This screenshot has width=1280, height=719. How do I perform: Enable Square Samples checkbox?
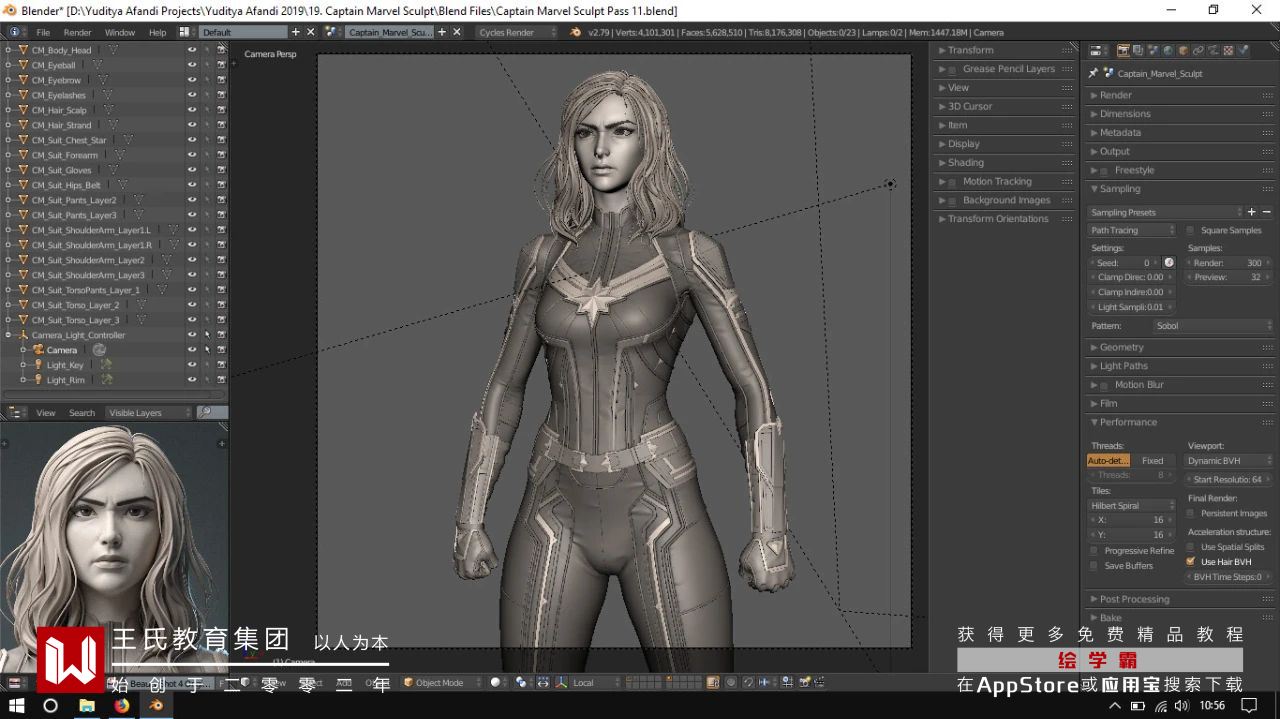pos(1190,230)
